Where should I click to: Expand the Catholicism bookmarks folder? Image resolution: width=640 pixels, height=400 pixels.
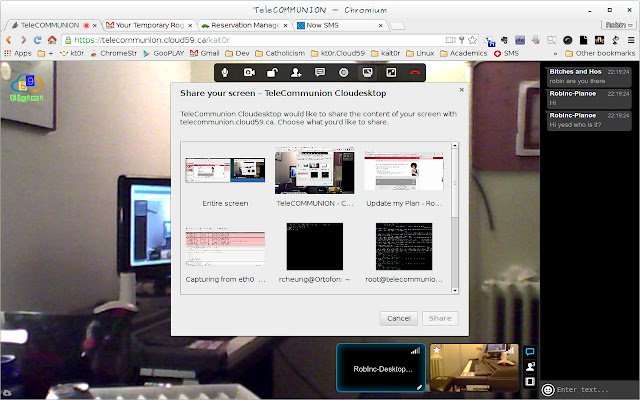pos(280,53)
